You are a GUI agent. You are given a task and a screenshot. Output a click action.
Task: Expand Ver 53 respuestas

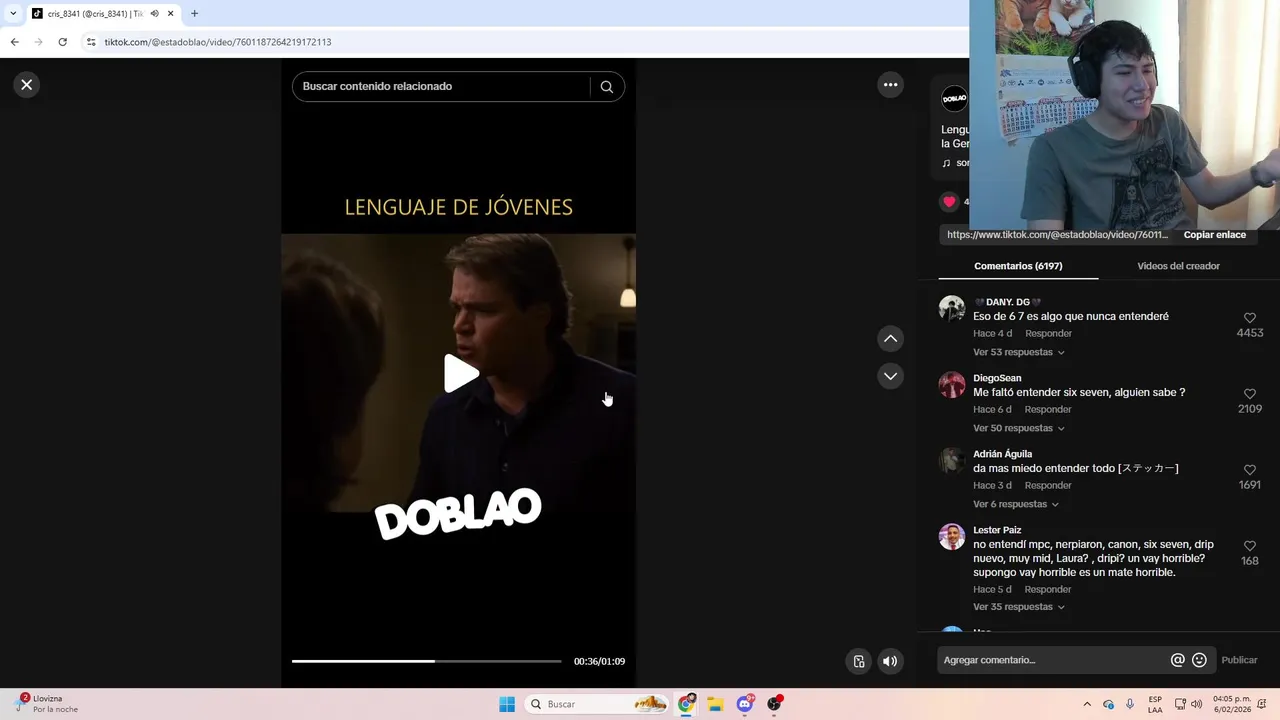pyautogui.click(x=1018, y=352)
